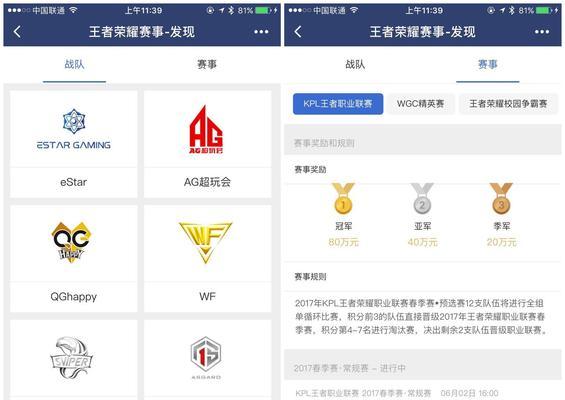Switch to 战队 tab on right screen
565x400 pixels.
coord(355,65)
